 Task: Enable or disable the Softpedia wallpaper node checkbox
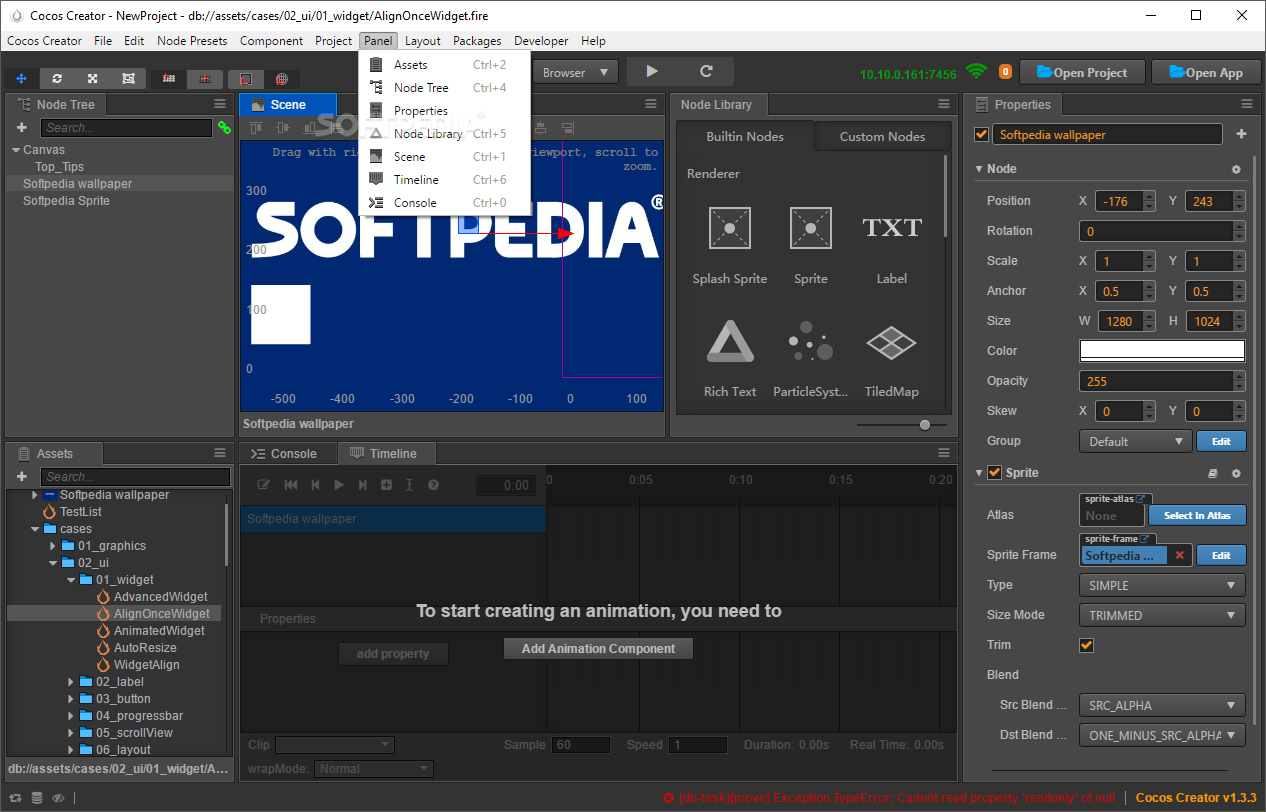point(982,134)
